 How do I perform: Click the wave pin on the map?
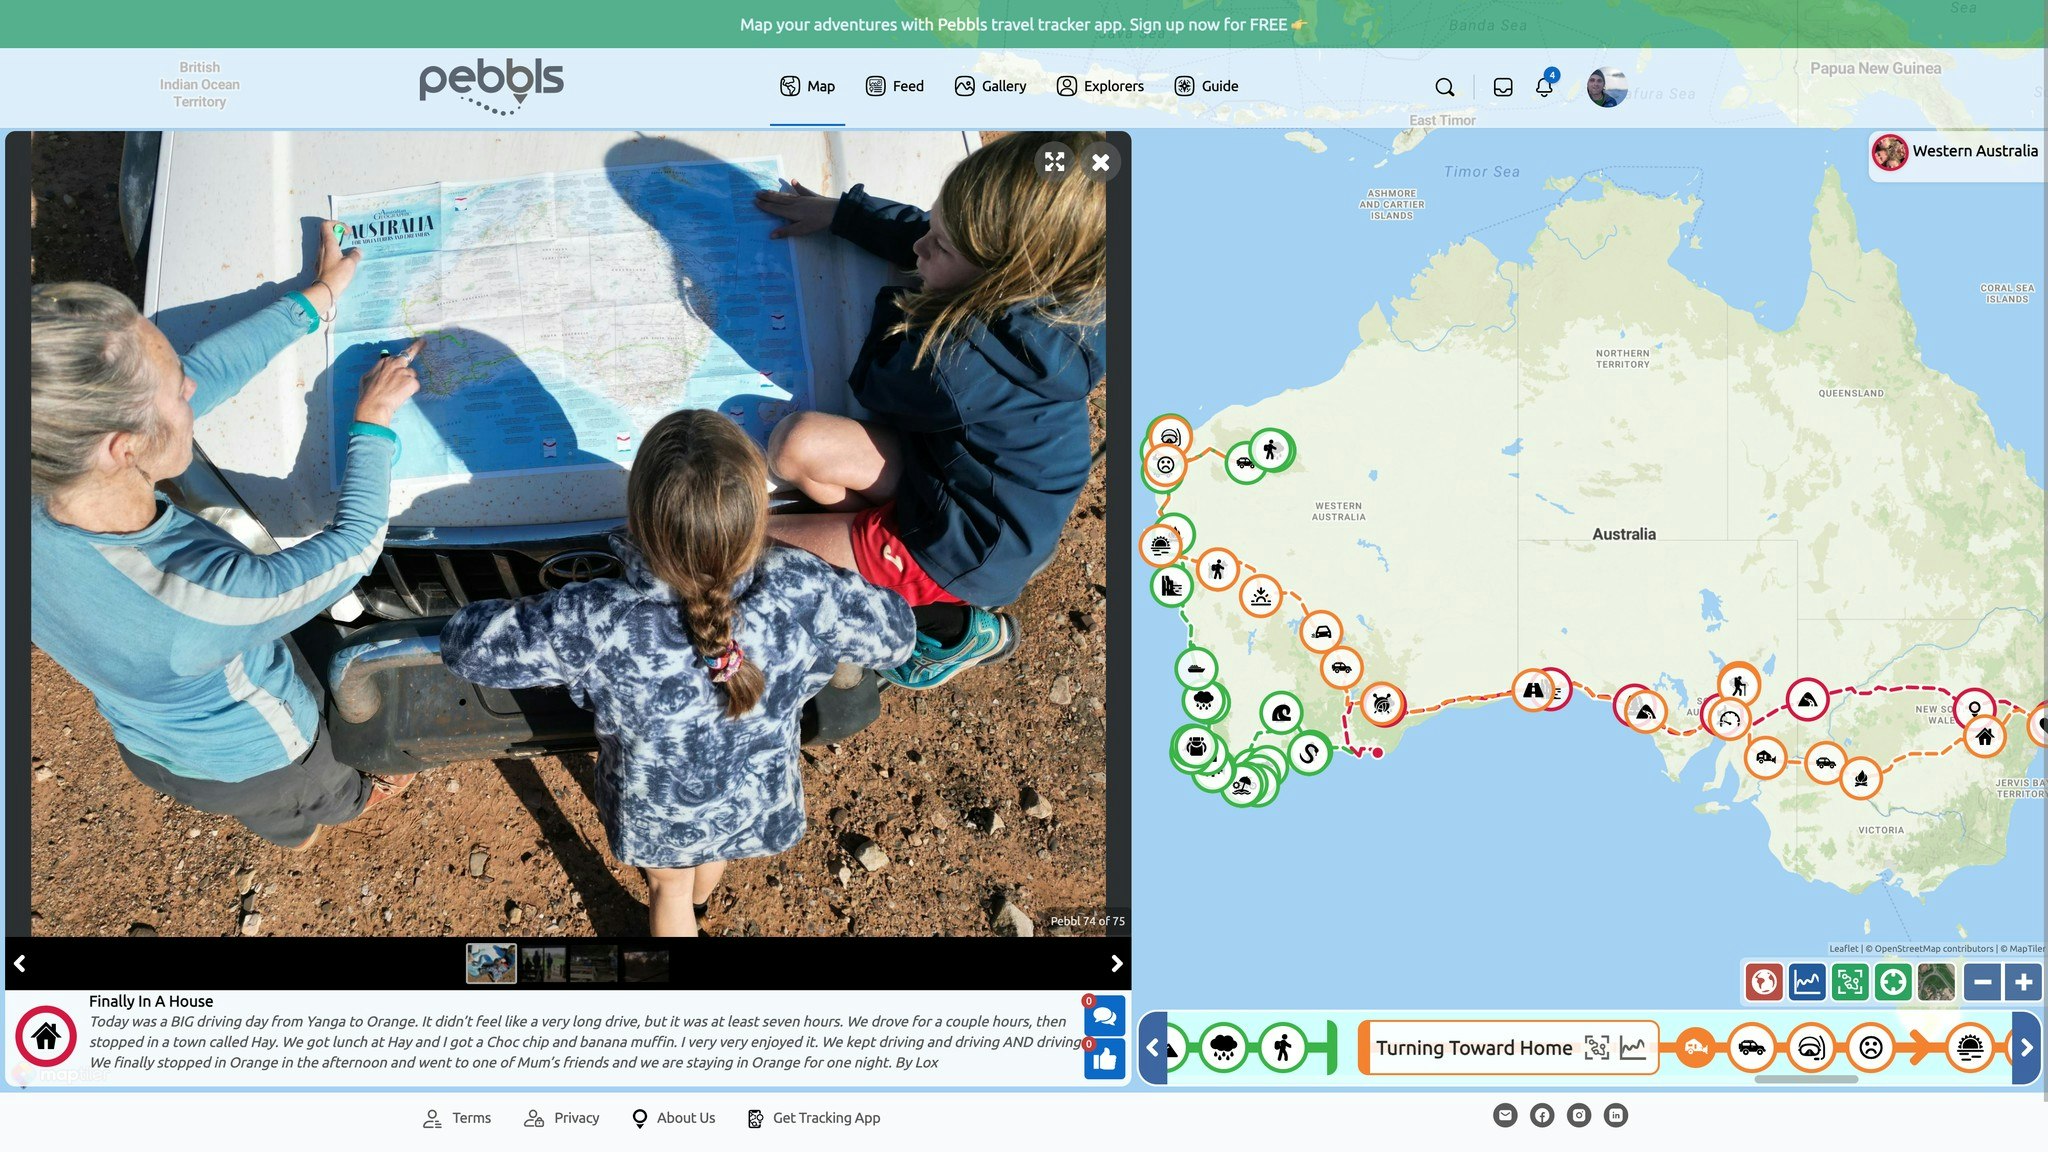coord(1281,713)
